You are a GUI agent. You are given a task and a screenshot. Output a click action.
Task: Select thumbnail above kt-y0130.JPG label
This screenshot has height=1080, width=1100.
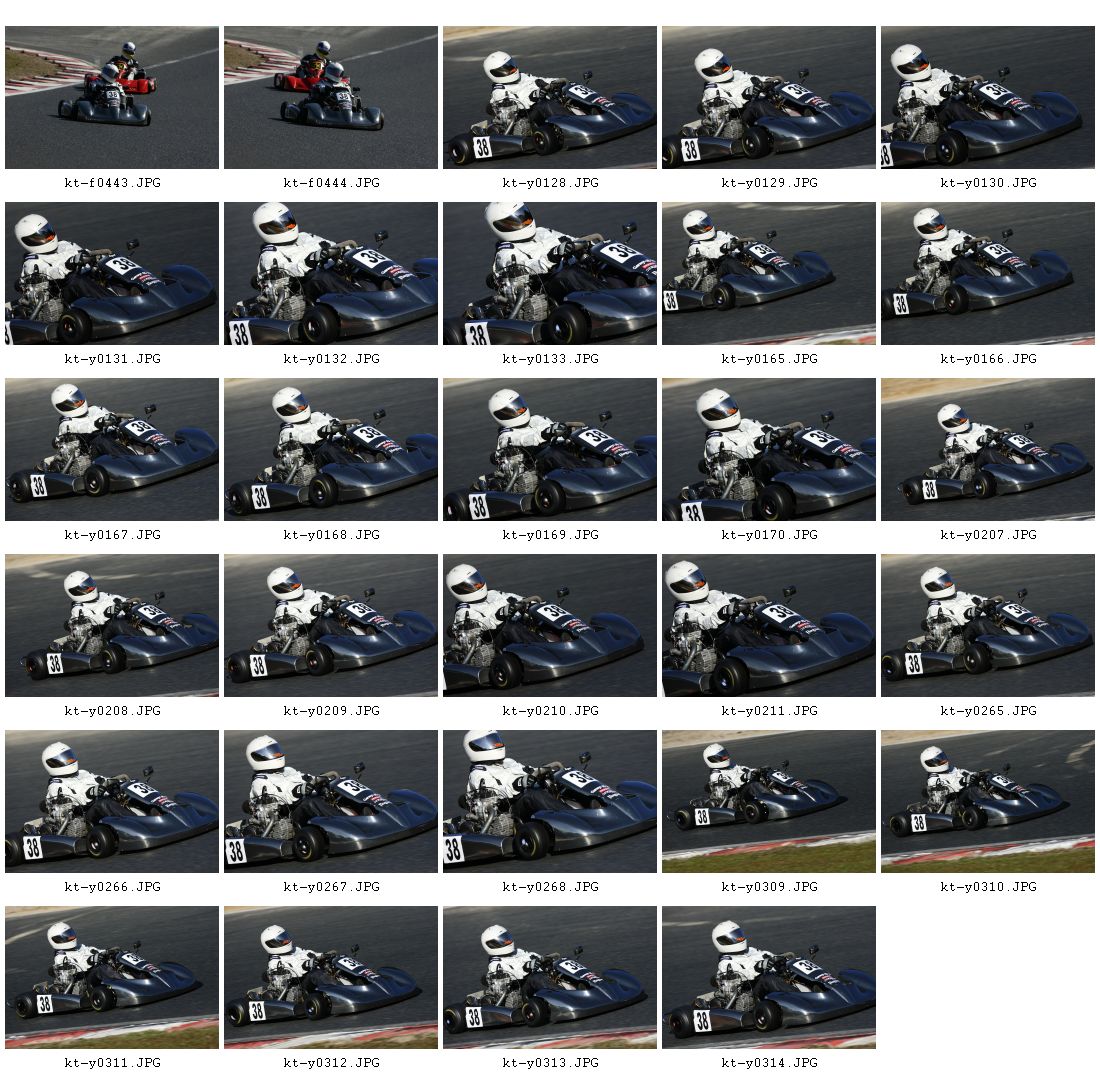pos(988,98)
